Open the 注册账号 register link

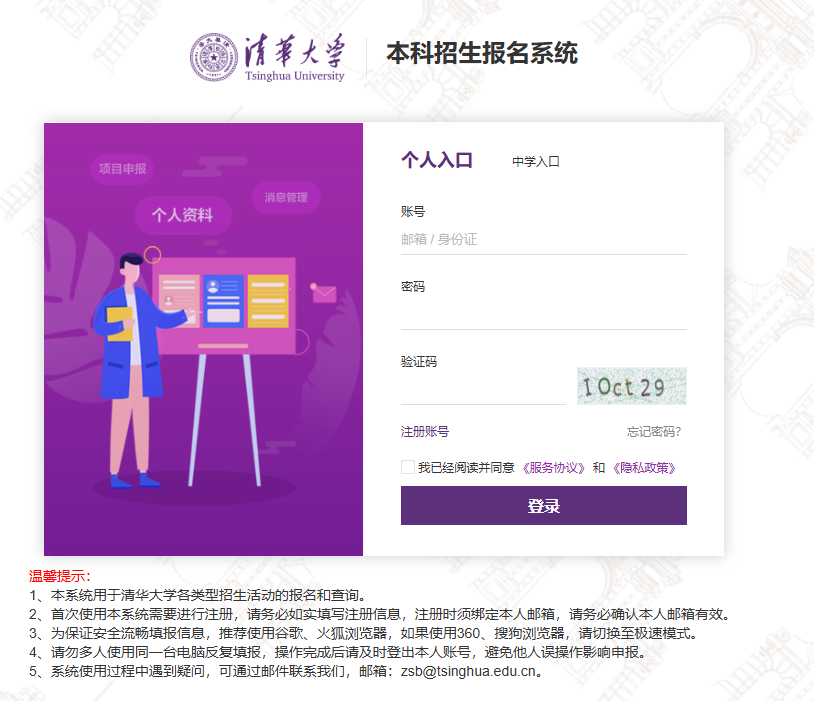[x=425, y=432]
